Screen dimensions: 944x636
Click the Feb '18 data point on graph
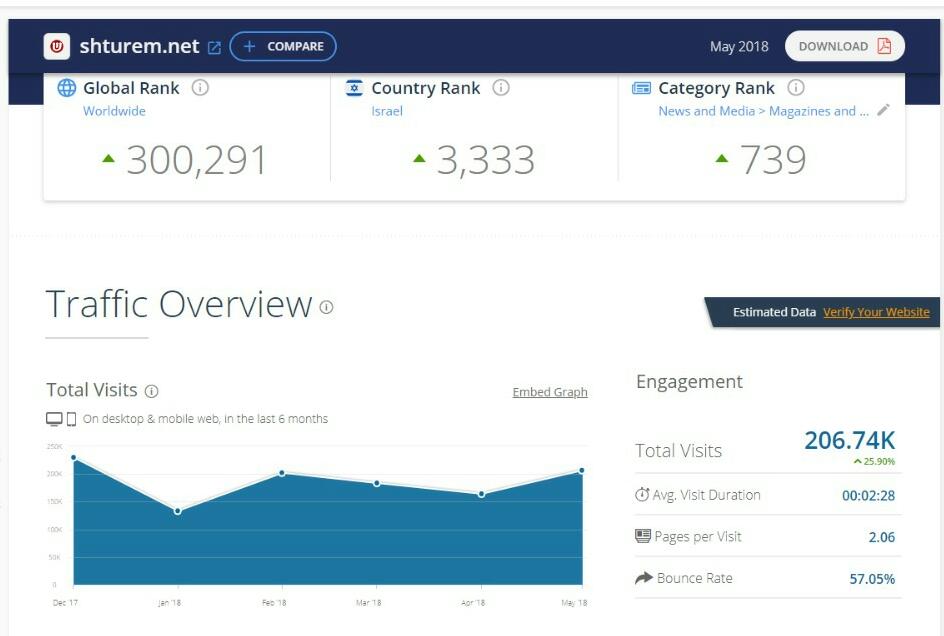[282, 473]
